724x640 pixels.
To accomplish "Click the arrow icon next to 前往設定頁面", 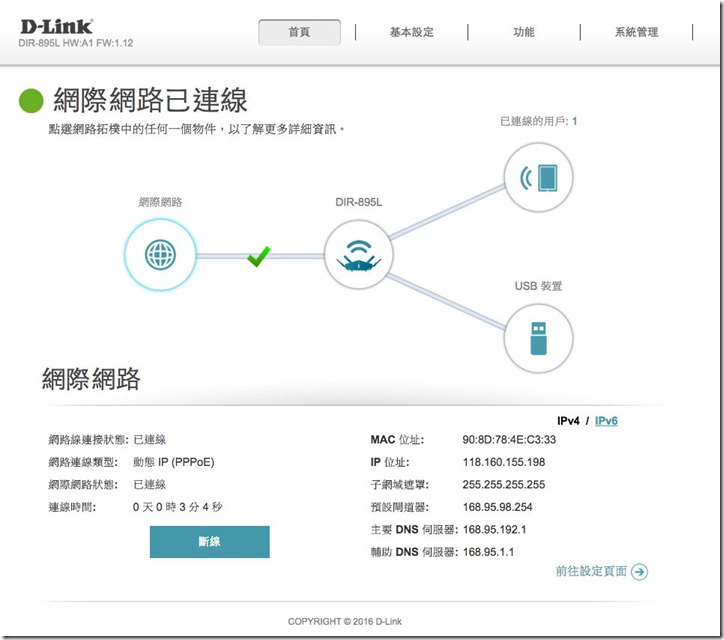I will 640,572.
